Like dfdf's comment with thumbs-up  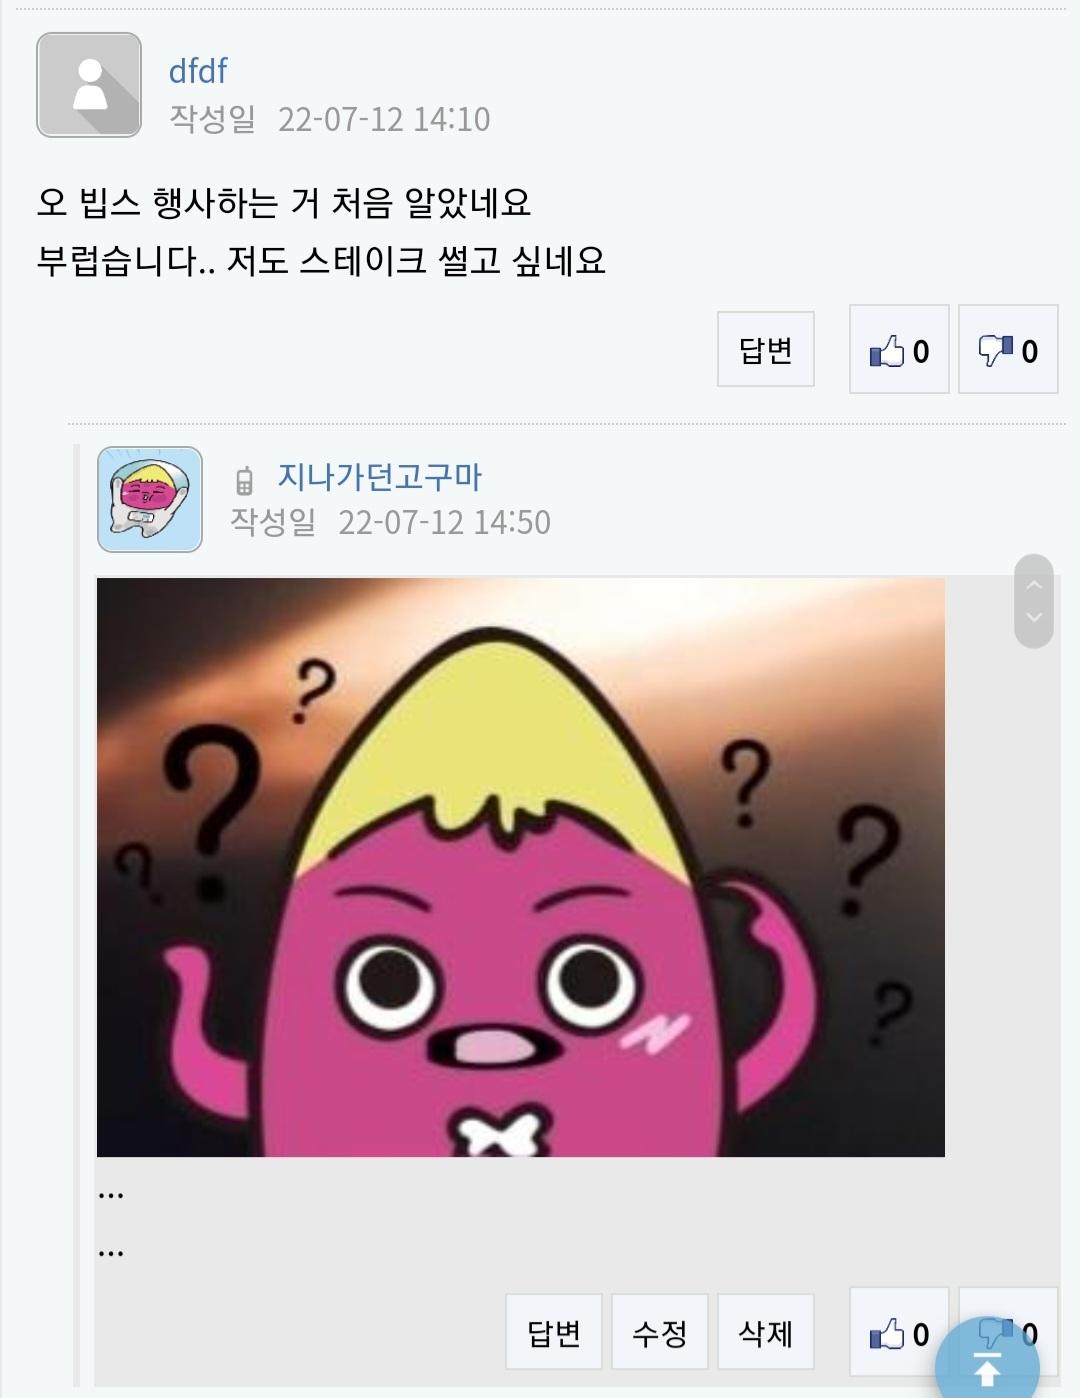899,350
